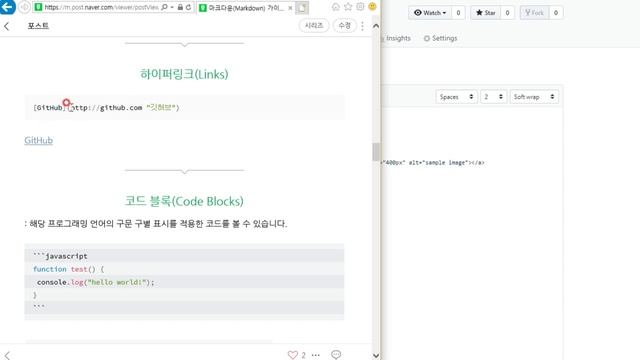Like the post with the heart icon

292,355
